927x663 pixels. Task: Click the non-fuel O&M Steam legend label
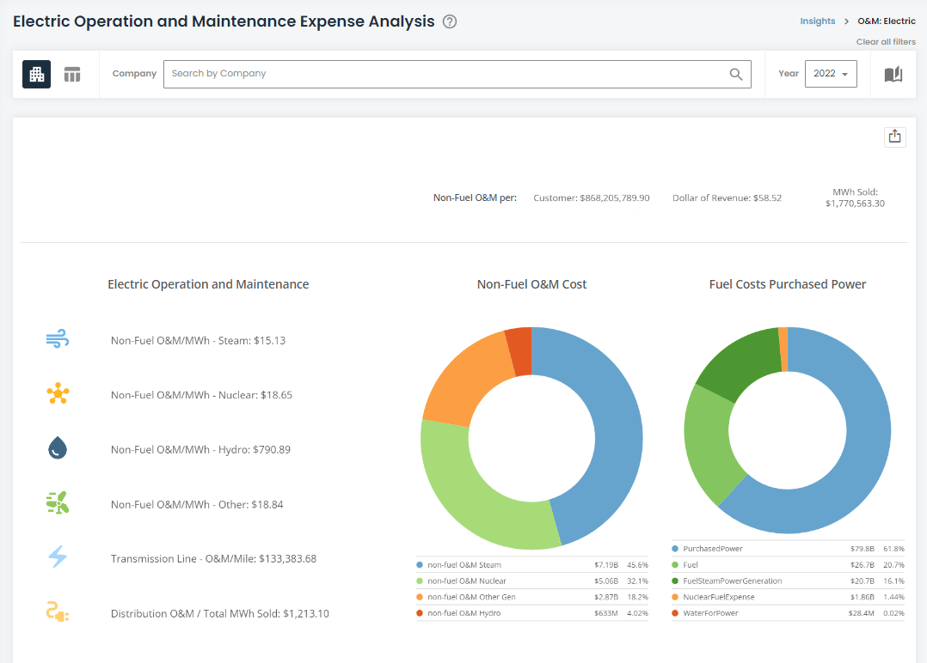click(464, 565)
